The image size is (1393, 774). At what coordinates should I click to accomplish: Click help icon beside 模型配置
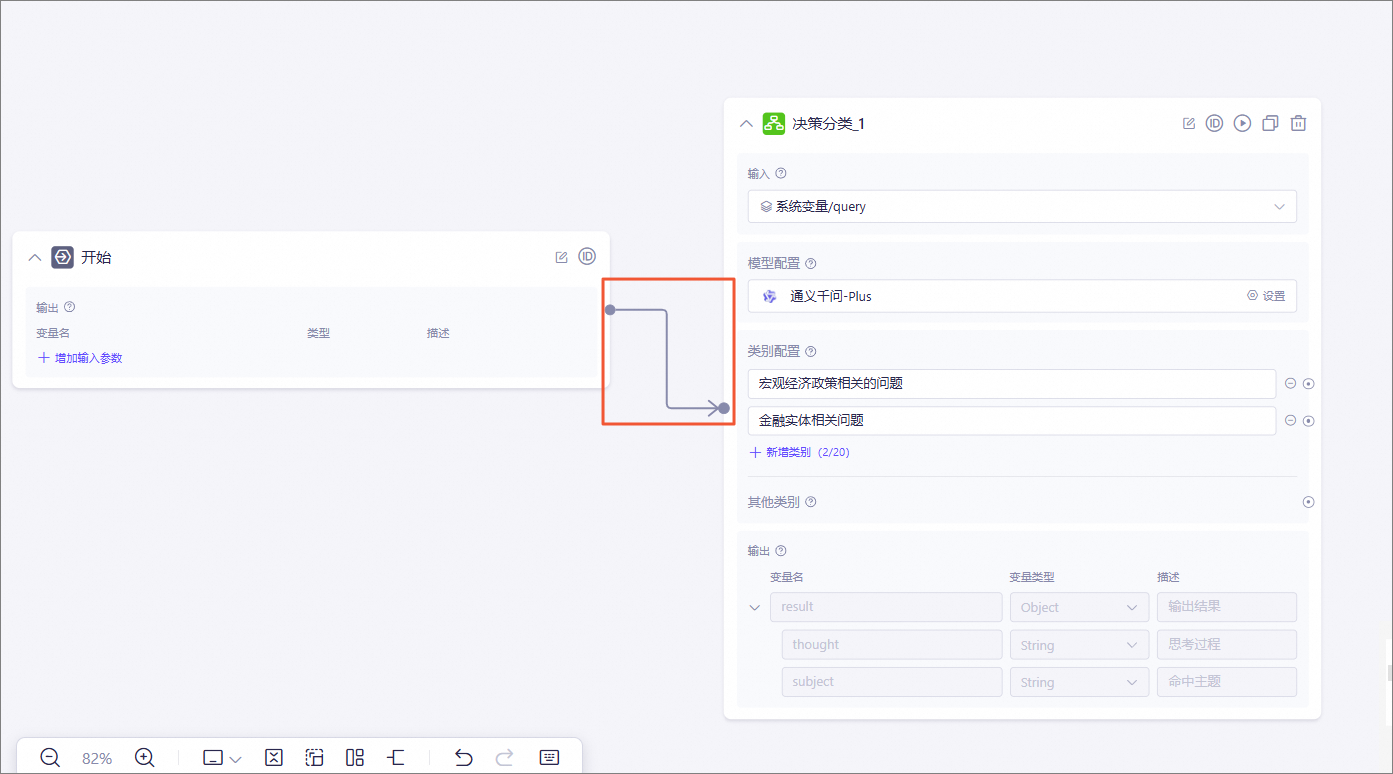[811, 263]
